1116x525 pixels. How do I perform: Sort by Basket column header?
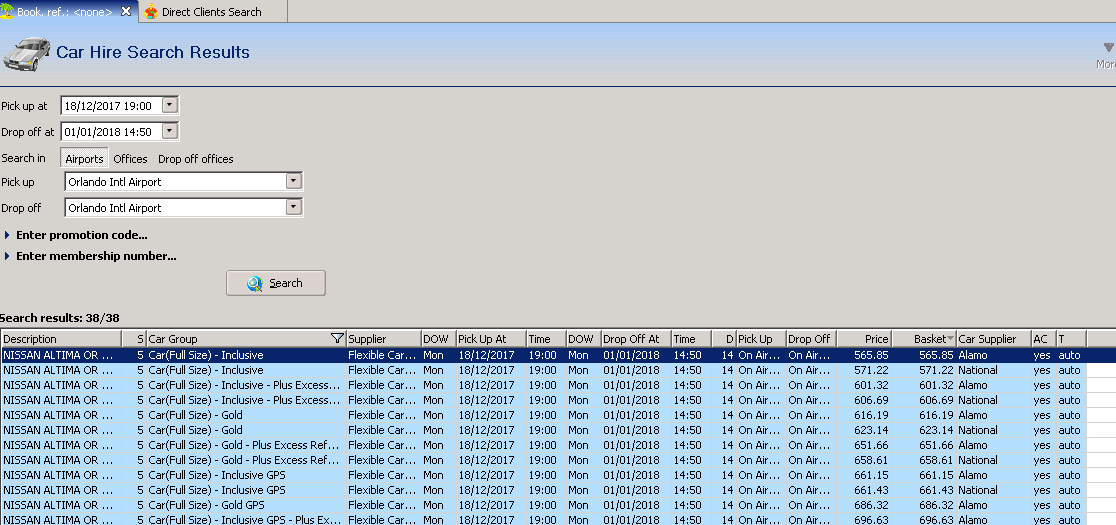925,339
